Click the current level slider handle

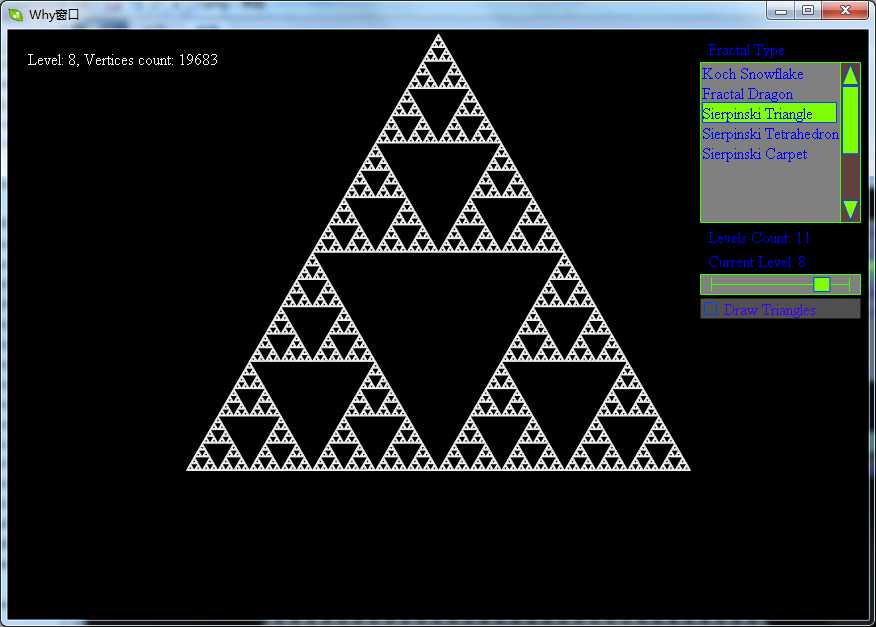click(822, 284)
